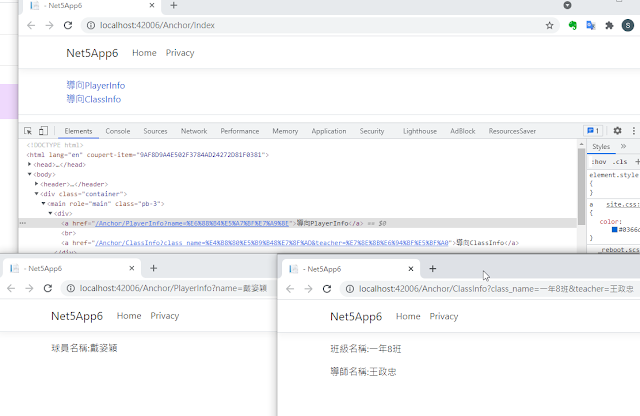
Task: Switch to the Network tab
Action: click(x=194, y=131)
